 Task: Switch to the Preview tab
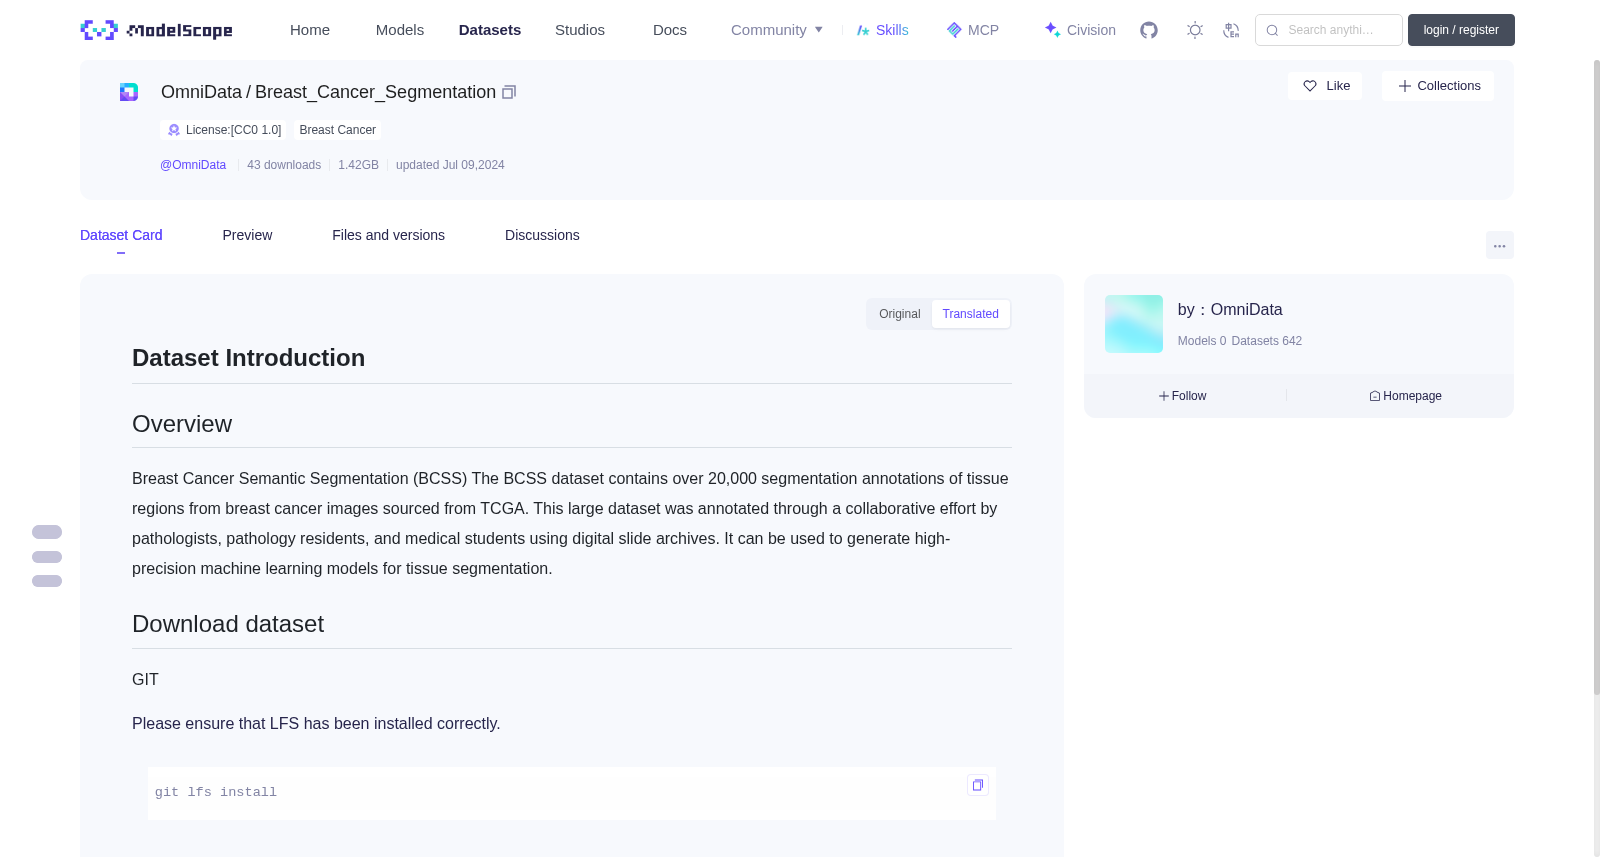pyautogui.click(x=247, y=235)
